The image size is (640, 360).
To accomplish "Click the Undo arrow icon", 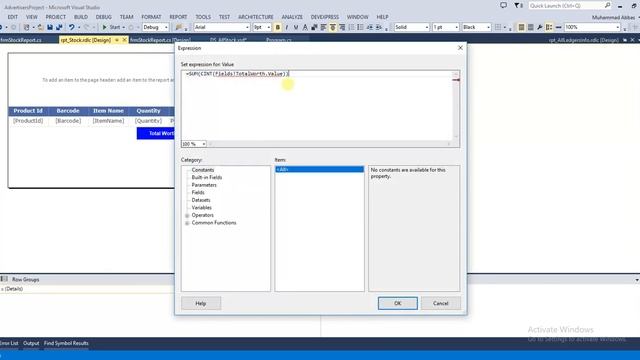I will pos(71,27).
